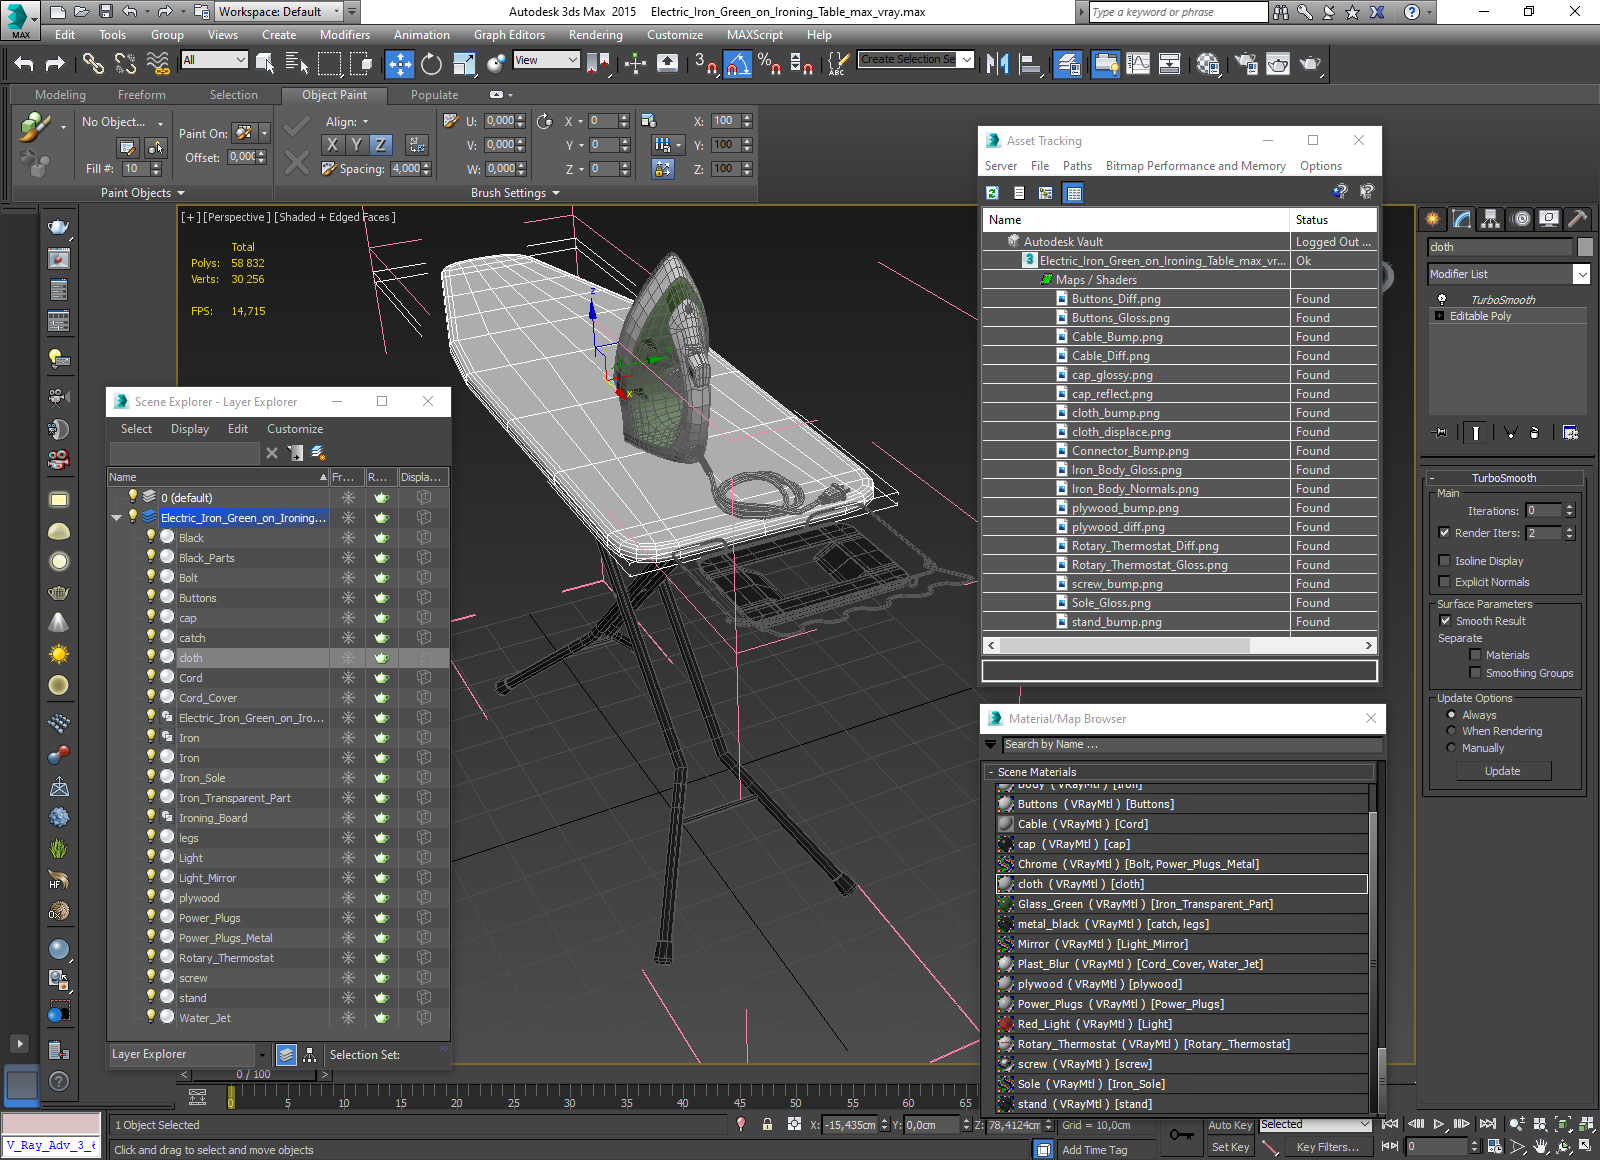Click Go to End playback button
This screenshot has width=1600, height=1160.
(1488, 1124)
